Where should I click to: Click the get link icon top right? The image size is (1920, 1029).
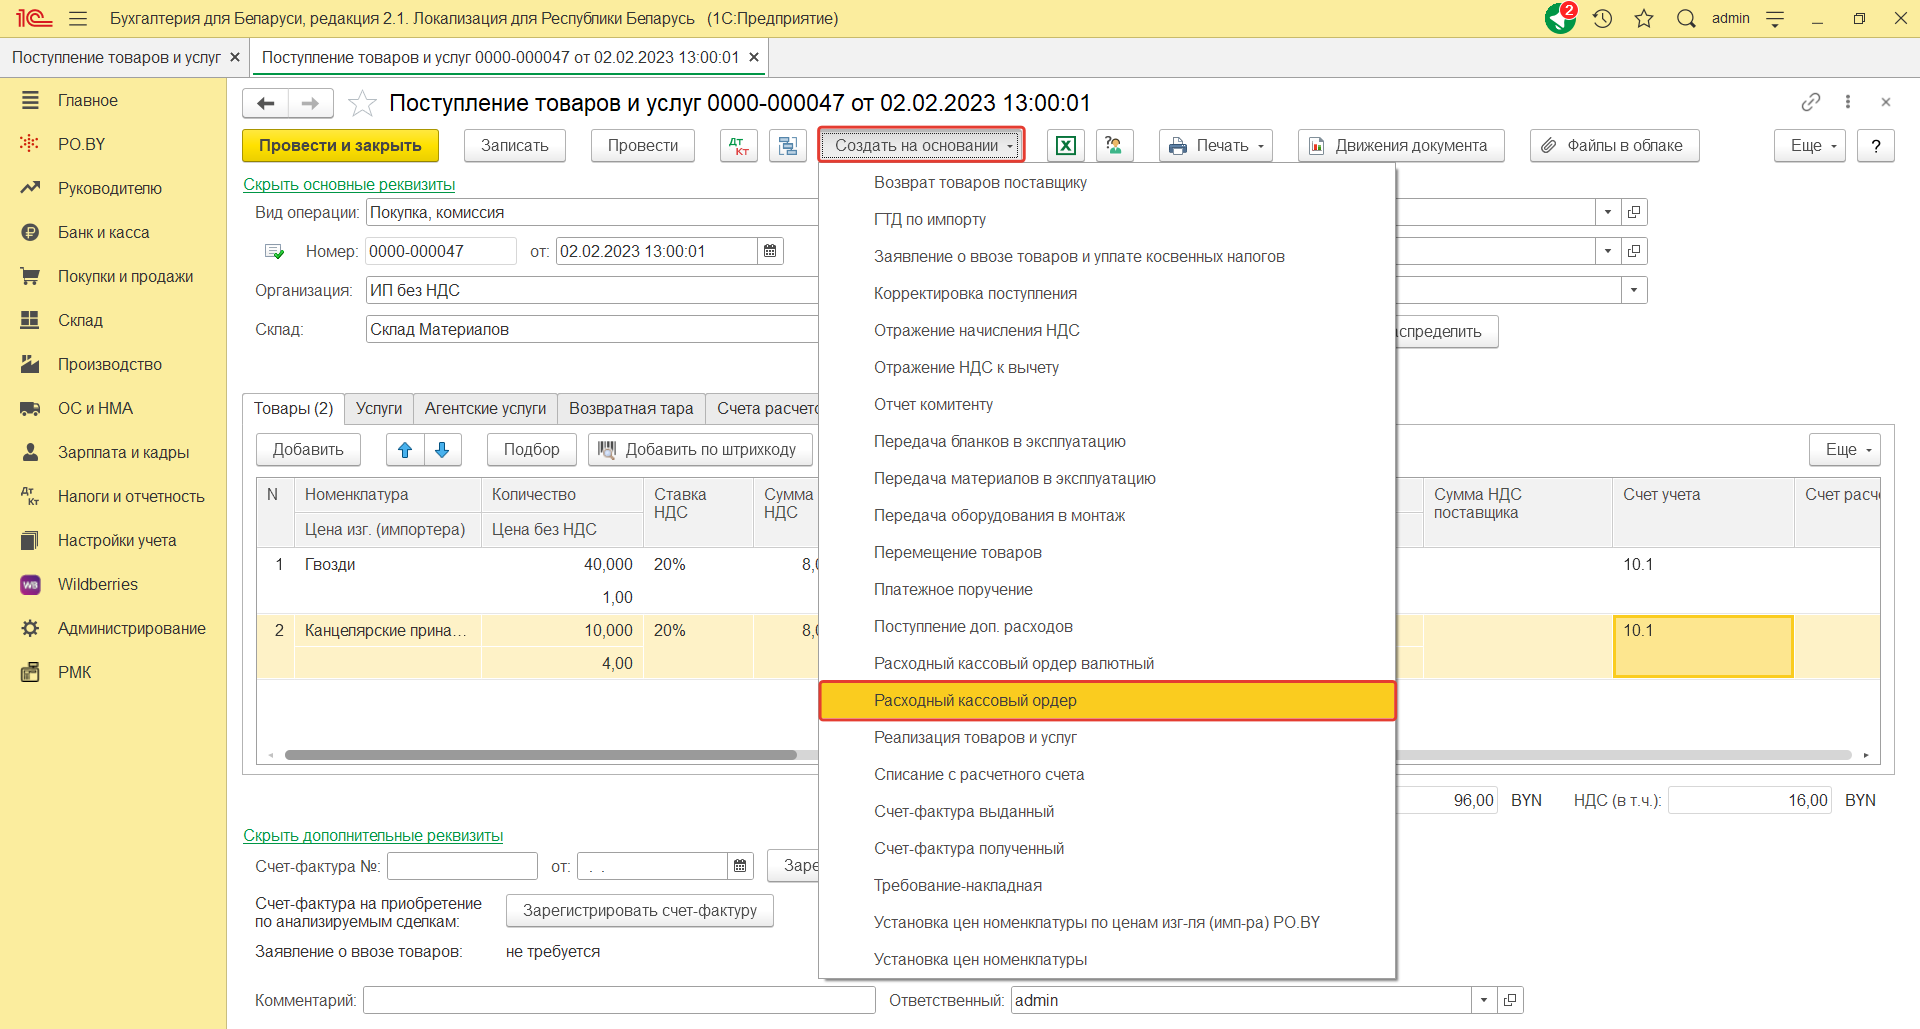tap(1810, 102)
